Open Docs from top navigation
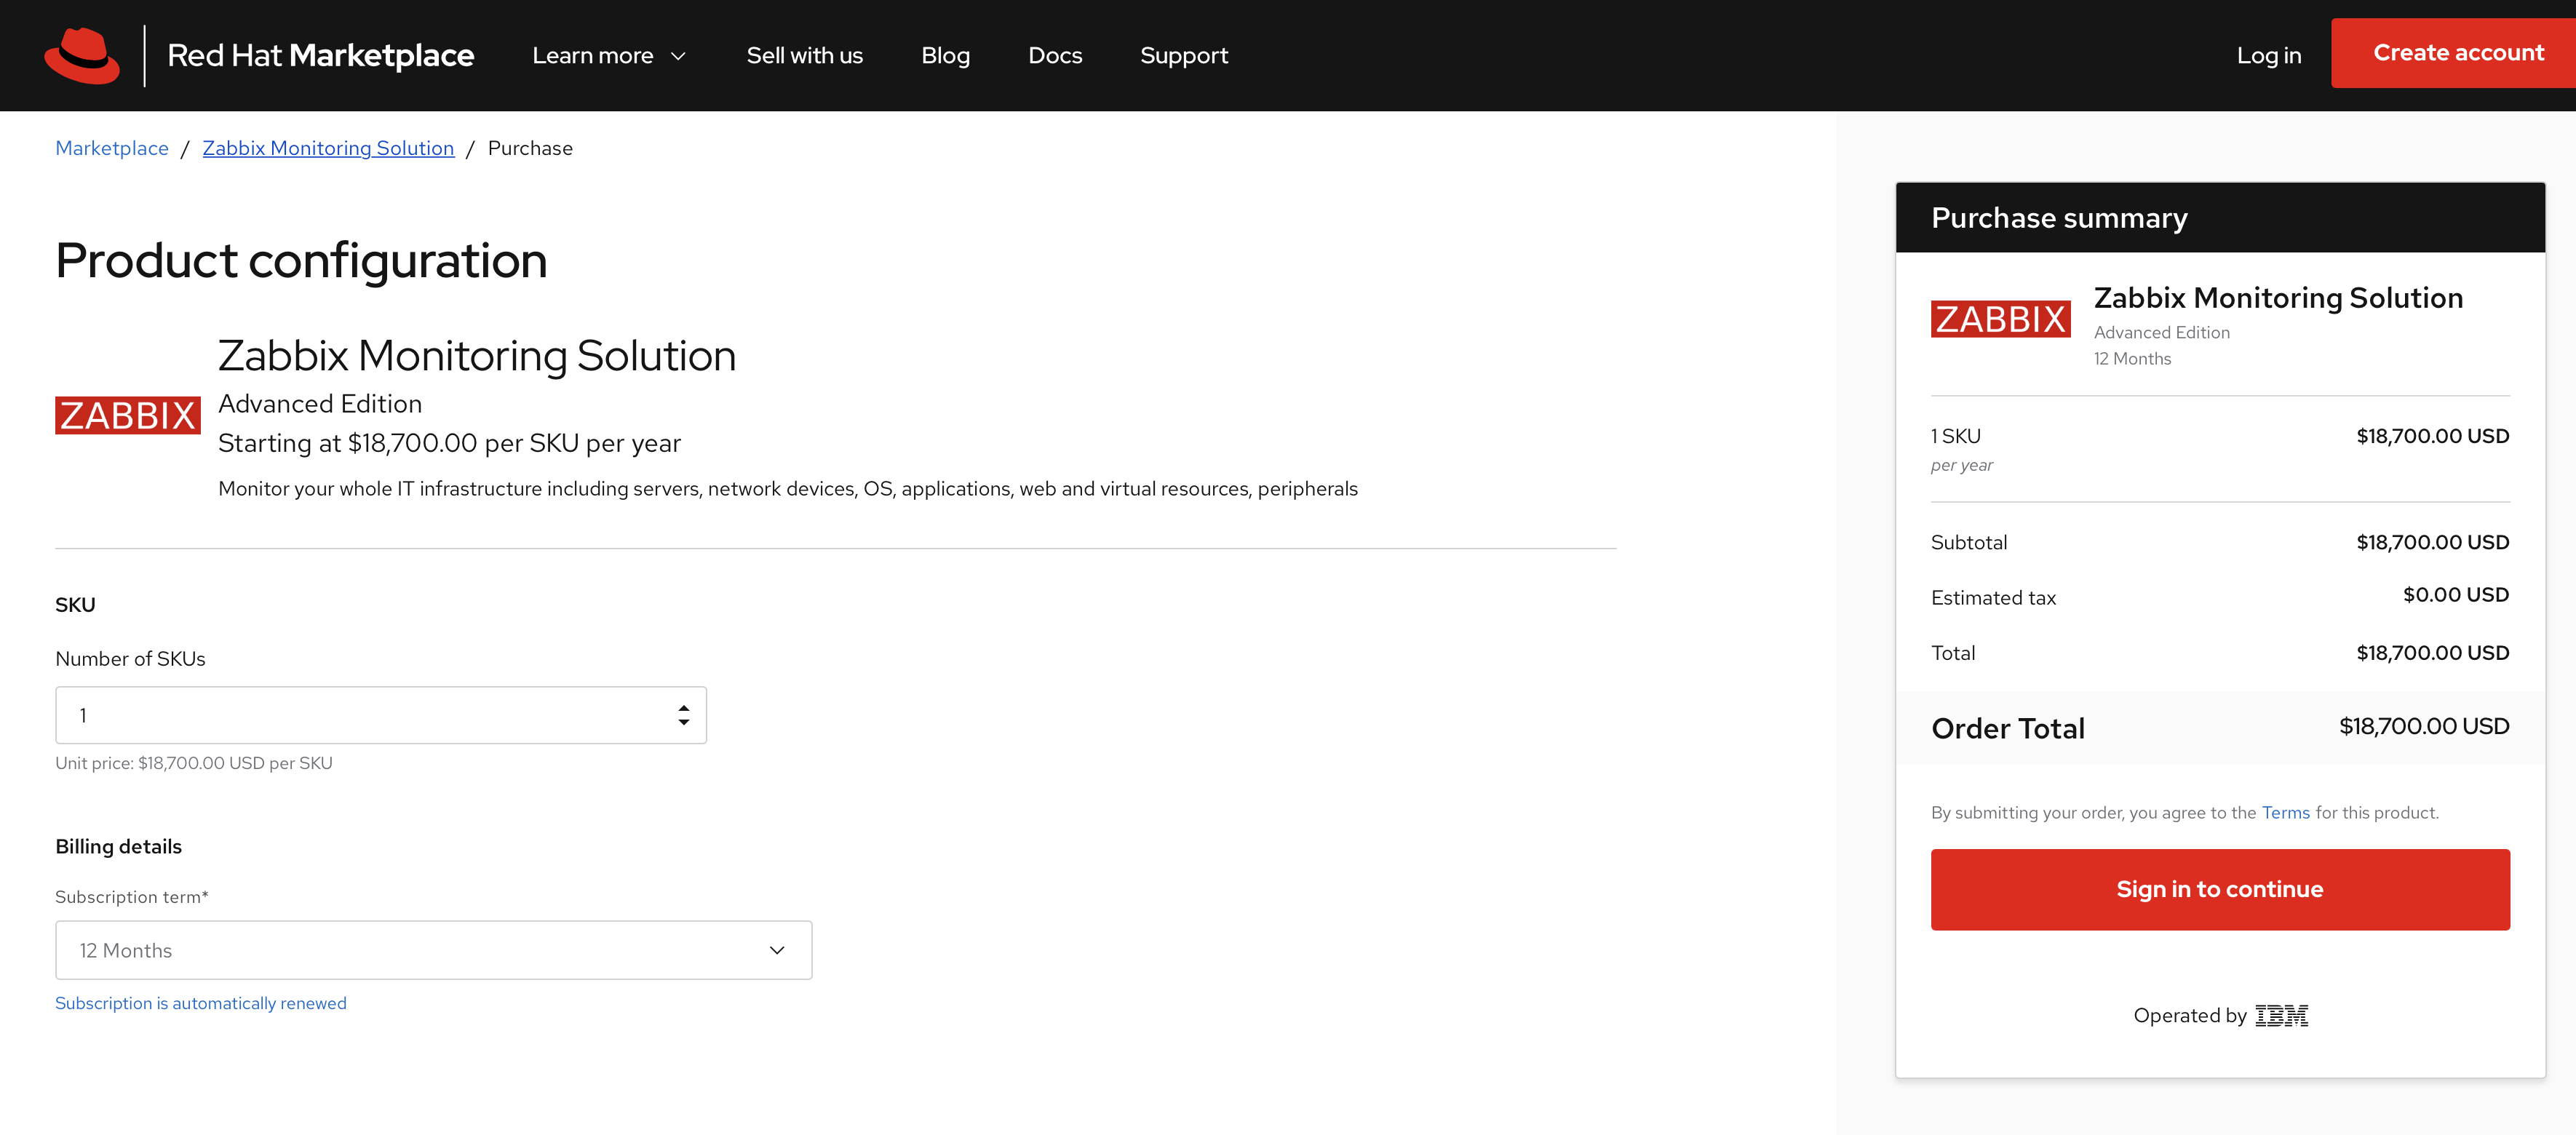2576x1135 pixels. pos(1055,56)
